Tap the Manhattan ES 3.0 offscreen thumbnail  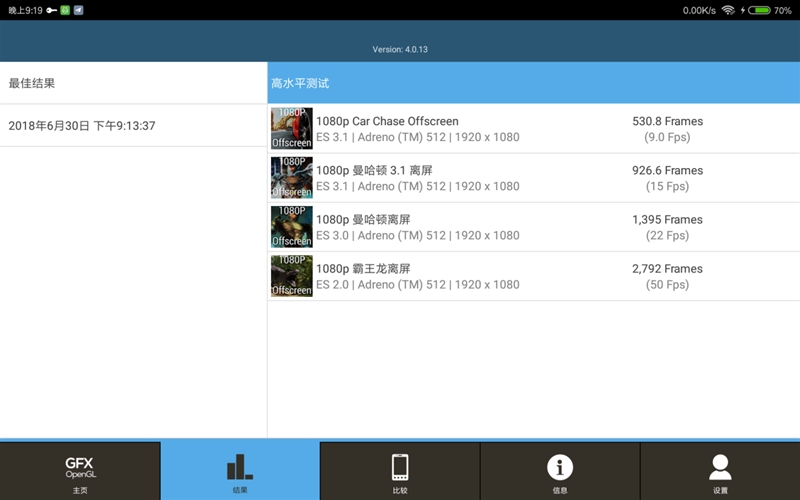pyautogui.click(x=291, y=227)
